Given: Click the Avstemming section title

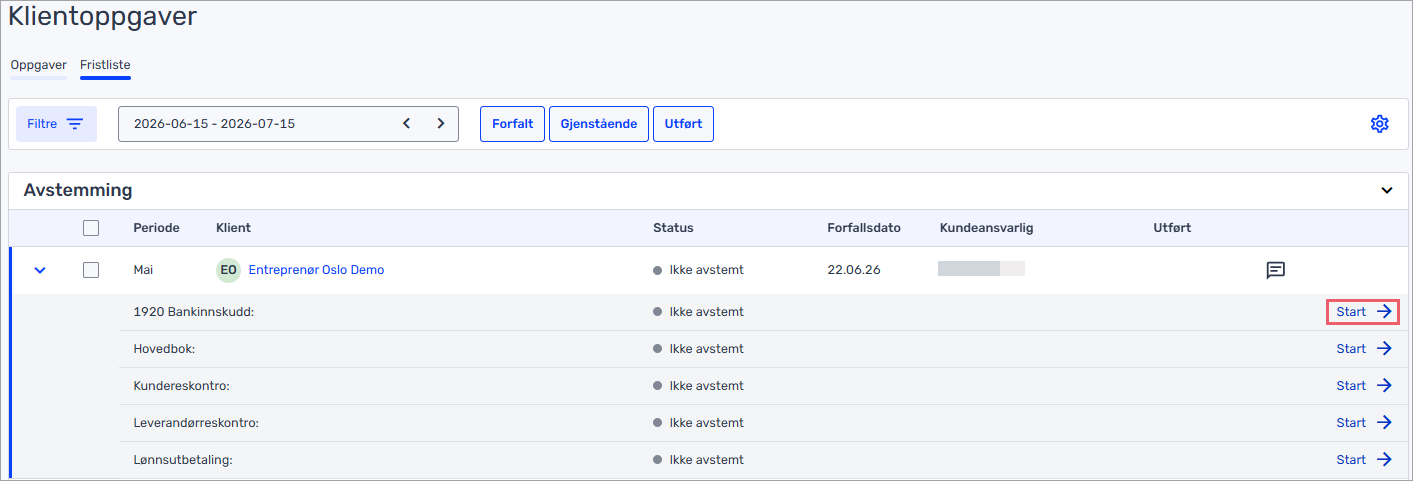Looking at the screenshot, I should pos(78,190).
